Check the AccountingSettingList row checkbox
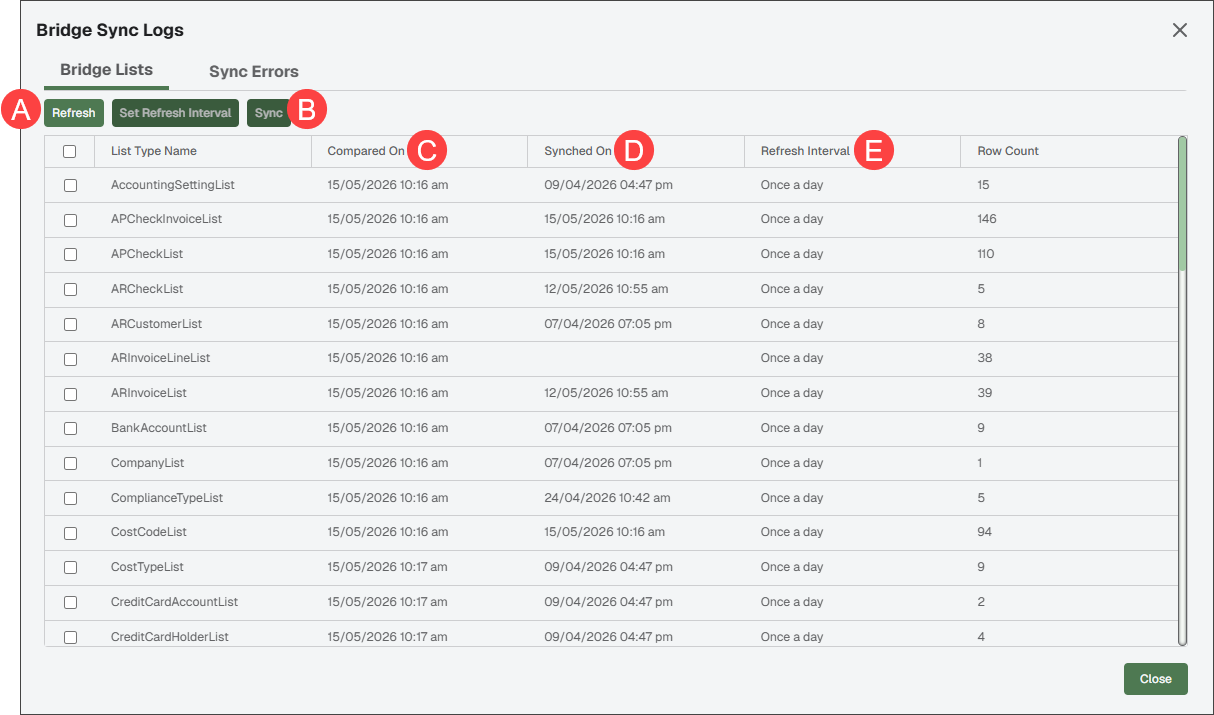 click(70, 185)
